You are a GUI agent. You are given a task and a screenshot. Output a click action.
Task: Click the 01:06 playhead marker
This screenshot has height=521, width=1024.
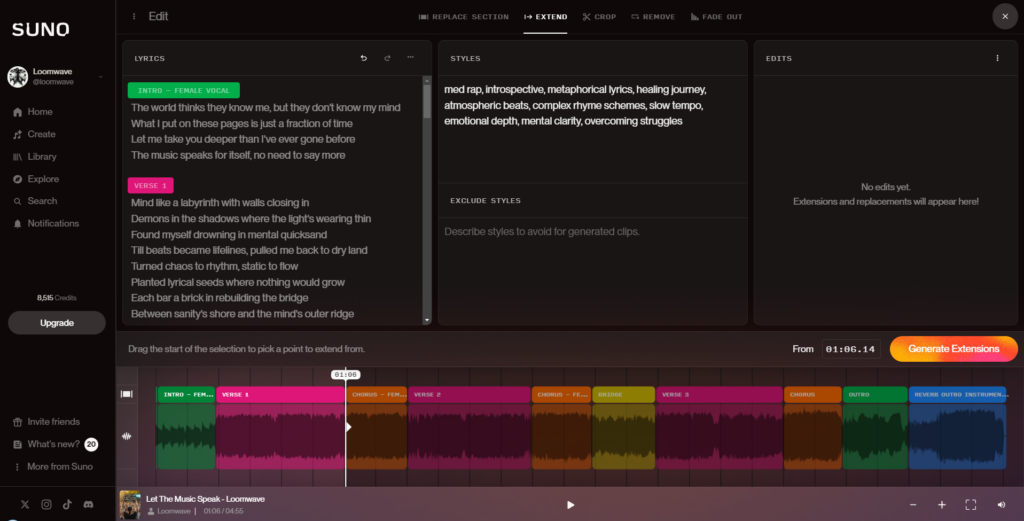click(x=345, y=375)
